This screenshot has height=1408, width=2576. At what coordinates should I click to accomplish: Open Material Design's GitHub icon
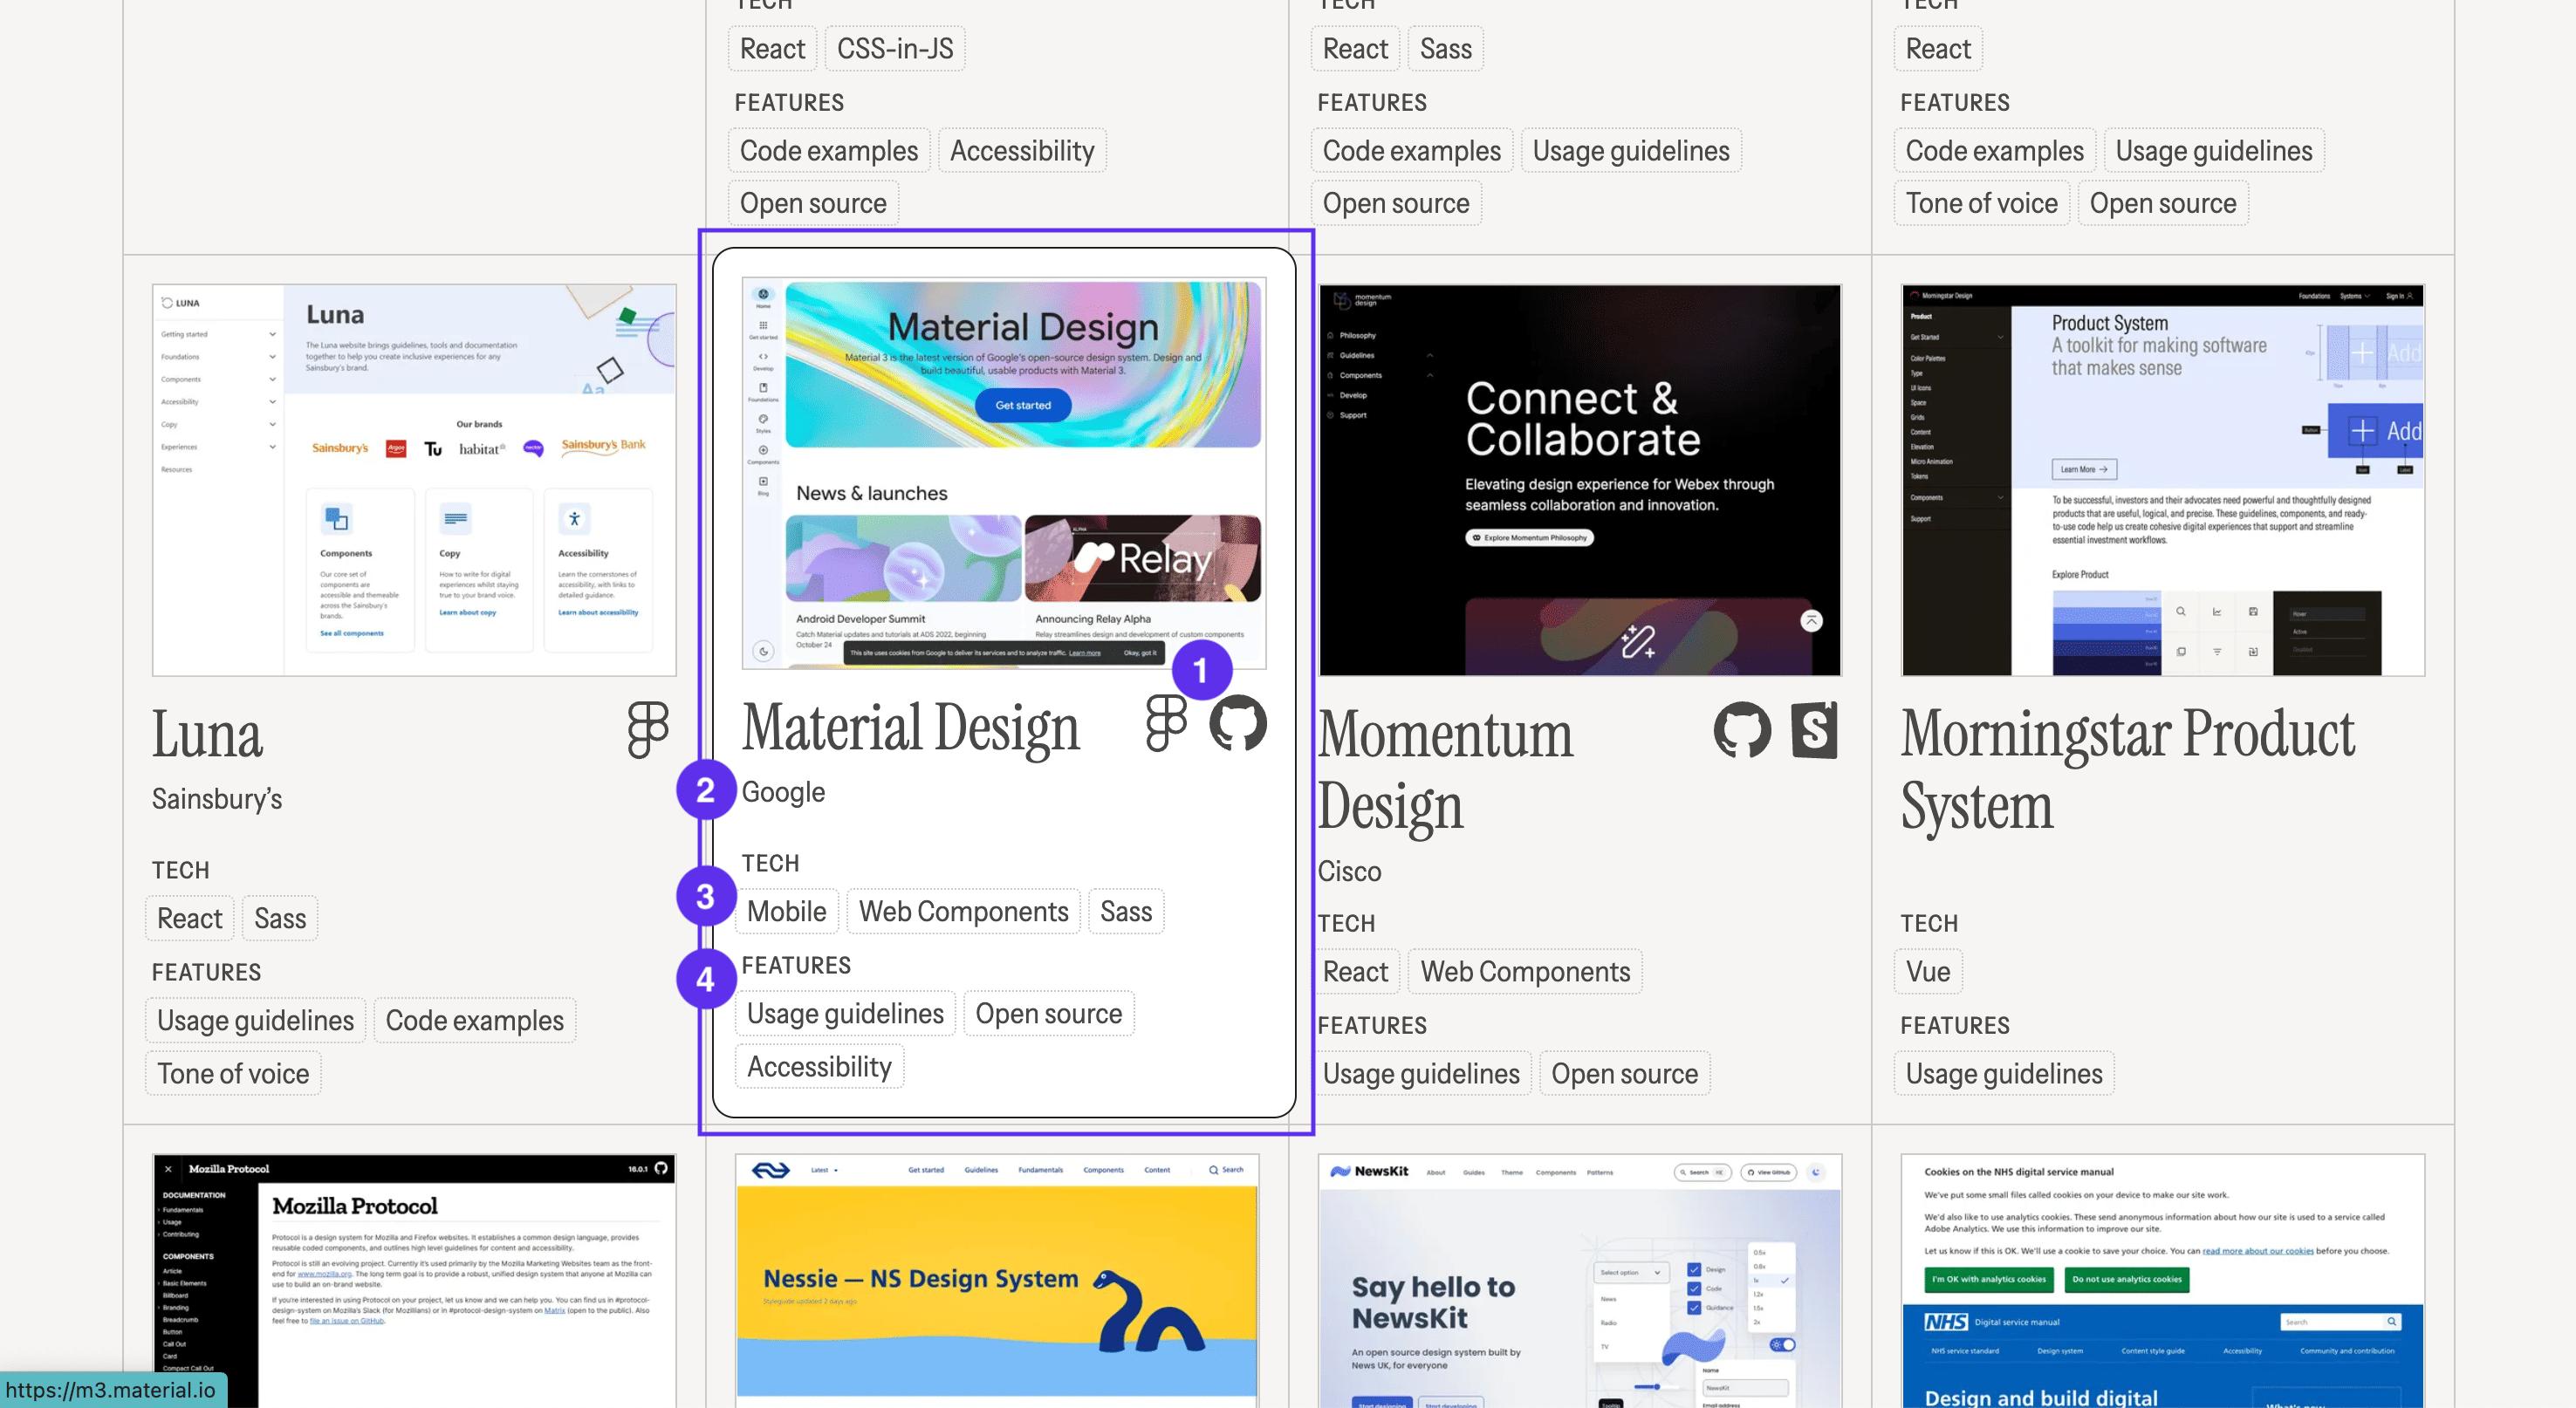click(1238, 723)
